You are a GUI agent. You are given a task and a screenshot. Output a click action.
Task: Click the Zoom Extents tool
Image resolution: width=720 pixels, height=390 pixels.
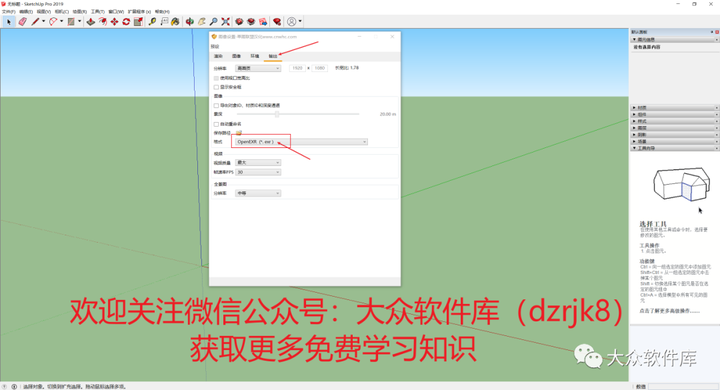tap(225, 22)
